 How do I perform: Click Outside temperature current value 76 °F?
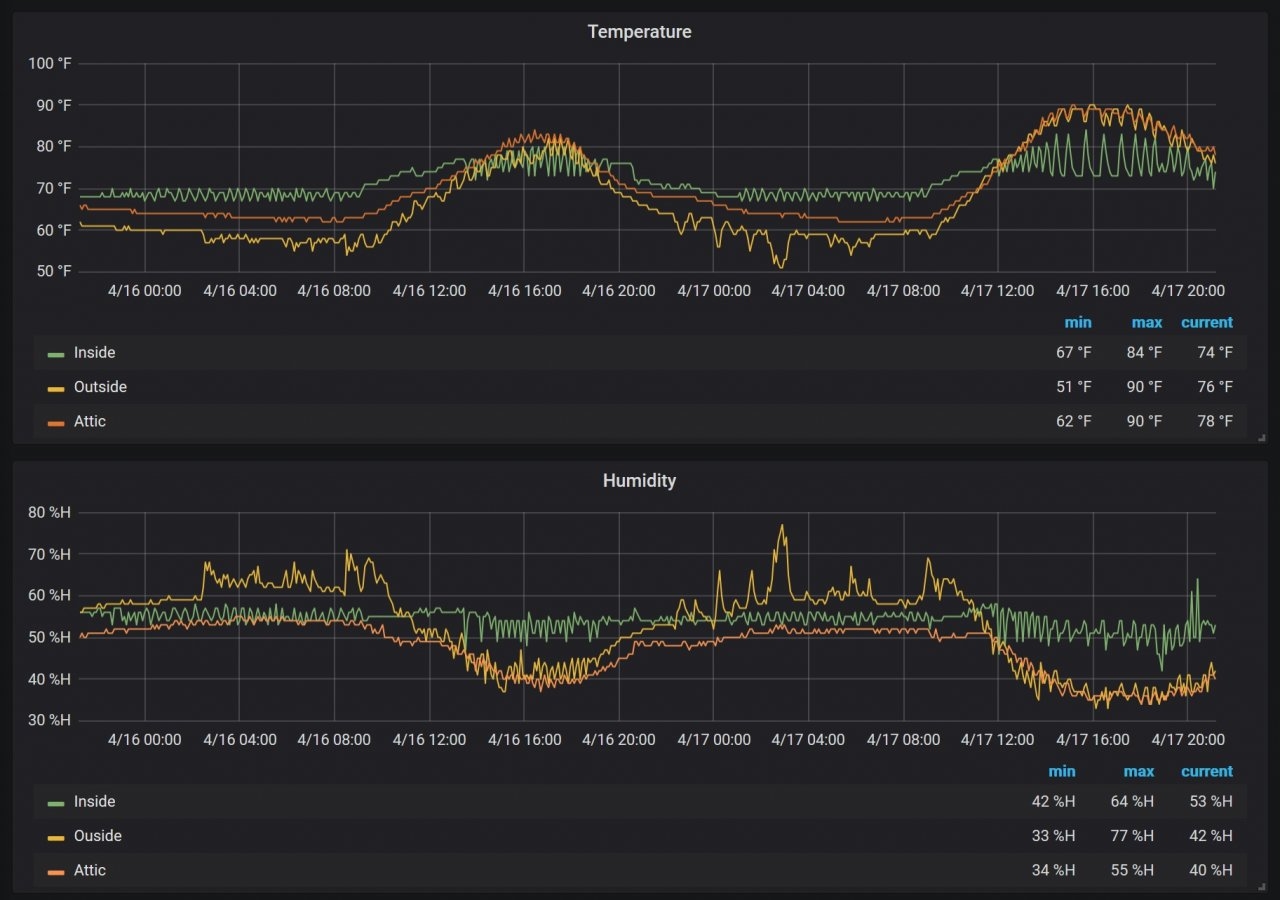coord(1215,387)
